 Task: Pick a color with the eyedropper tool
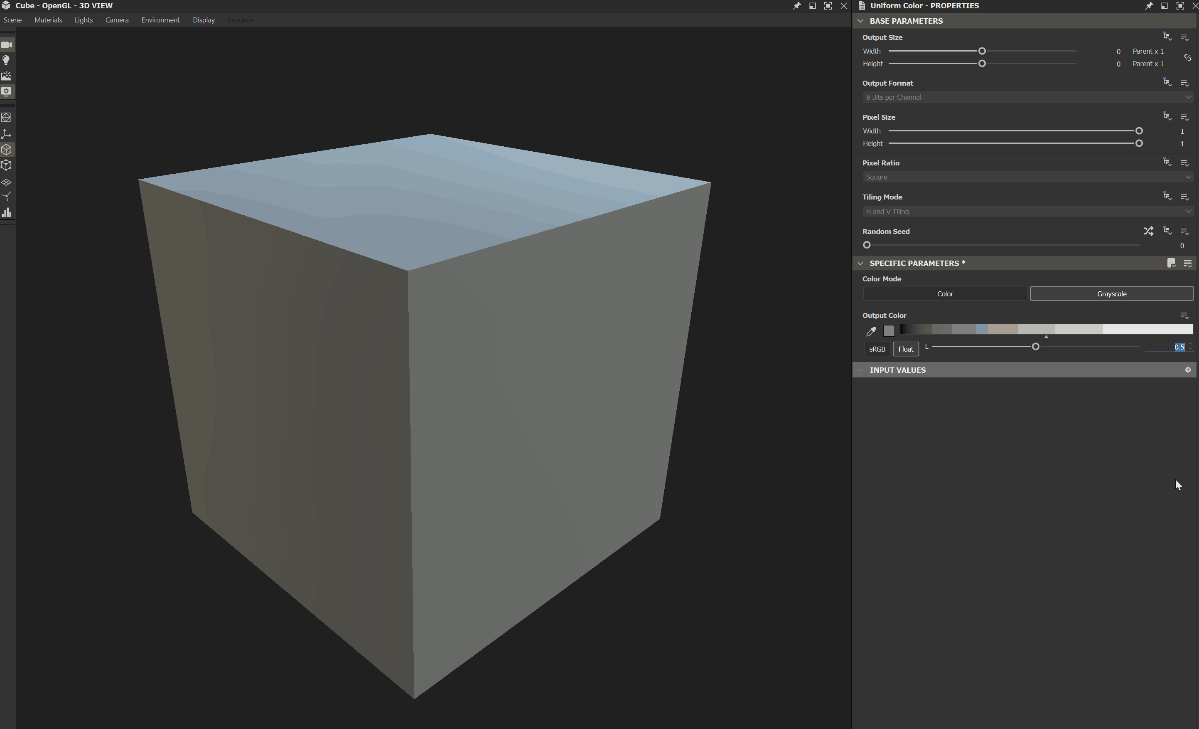871,331
